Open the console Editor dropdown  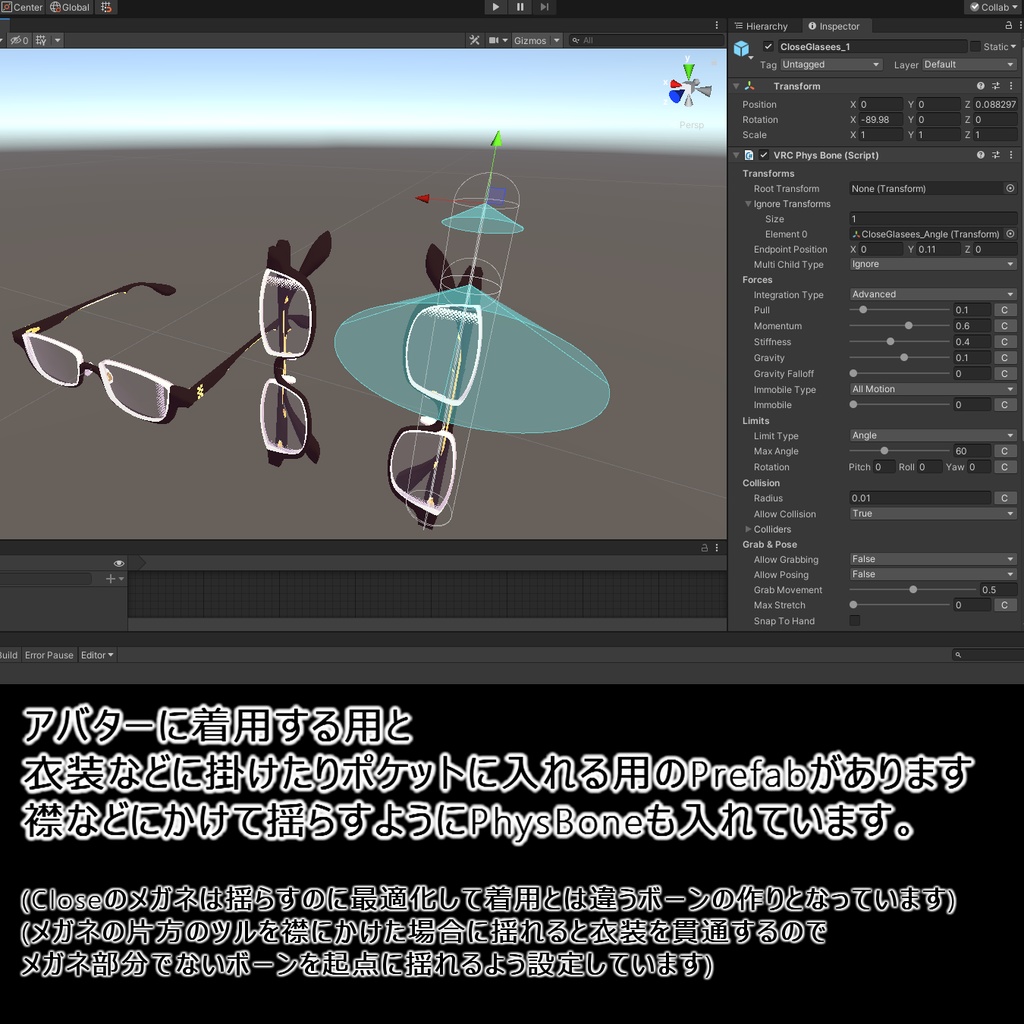[x=97, y=655]
